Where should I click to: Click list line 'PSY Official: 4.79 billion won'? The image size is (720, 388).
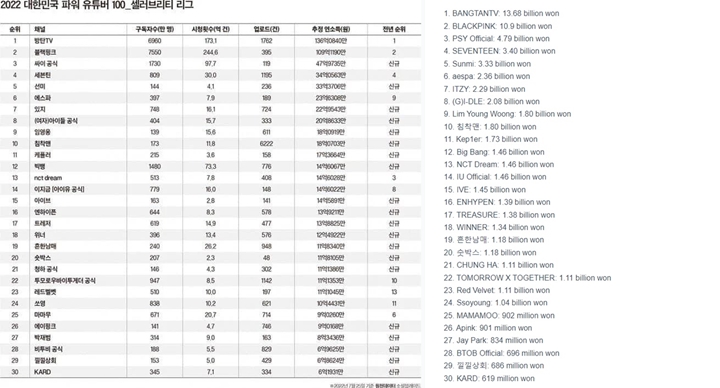[496, 39]
